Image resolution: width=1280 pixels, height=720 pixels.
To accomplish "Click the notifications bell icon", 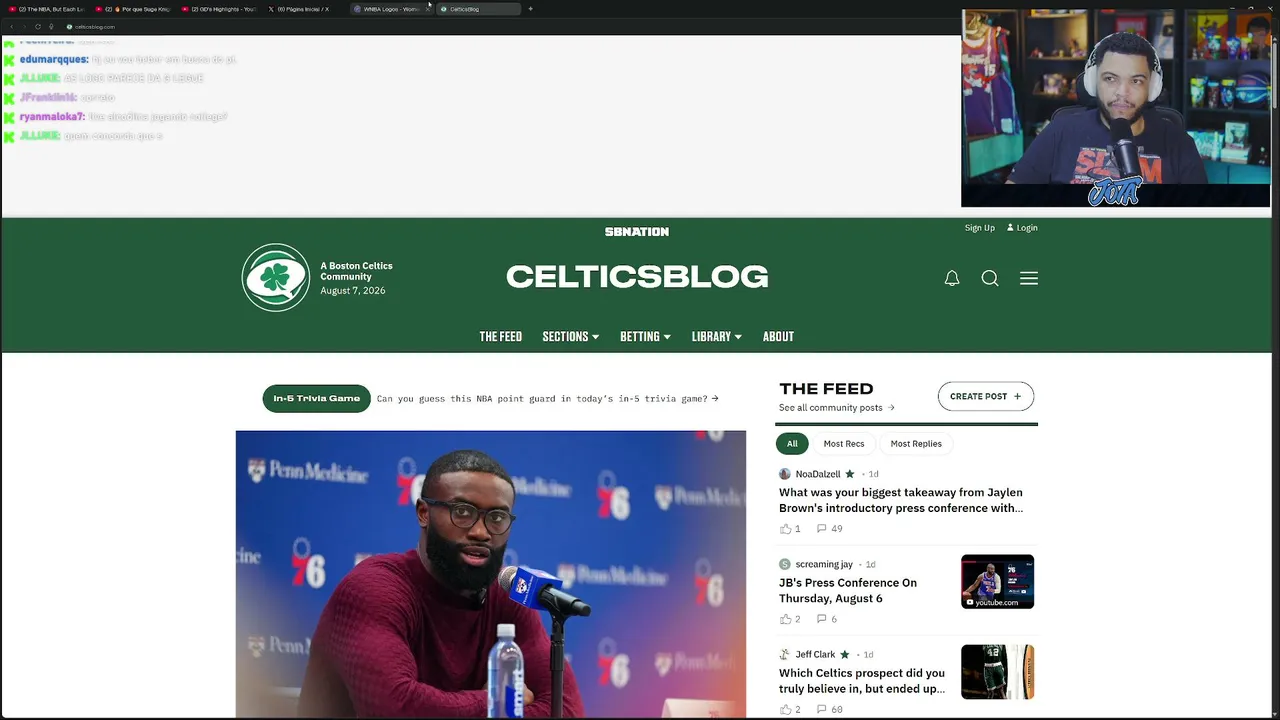I will (952, 279).
